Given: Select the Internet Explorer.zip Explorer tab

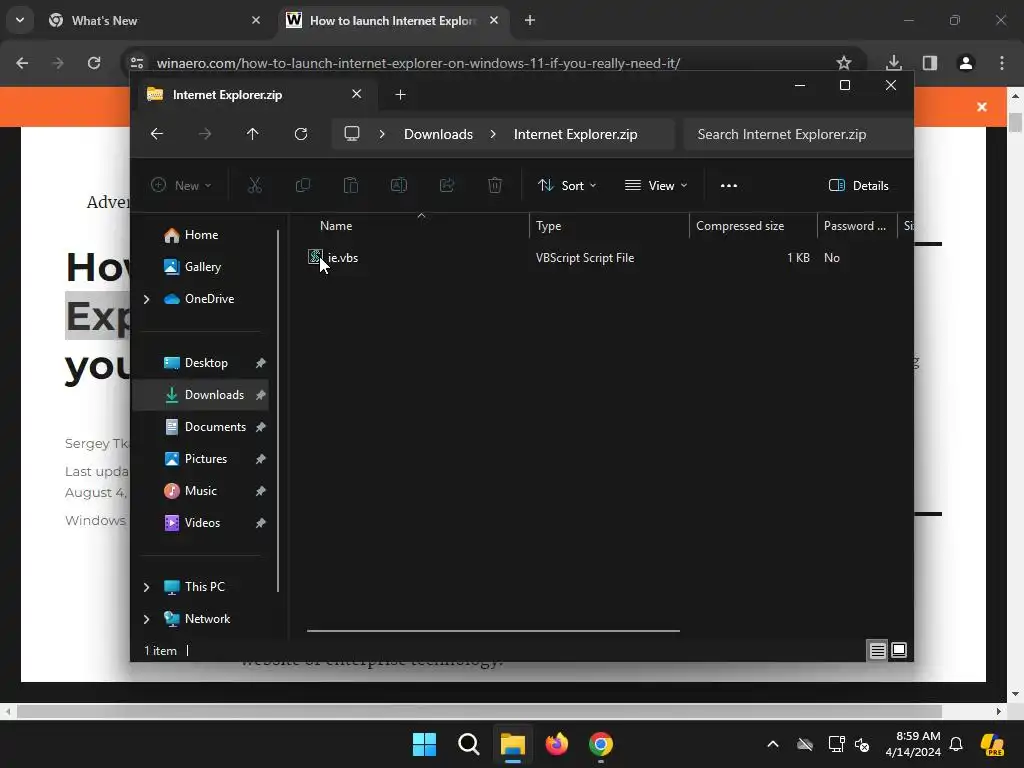Looking at the screenshot, I should coord(255,95).
